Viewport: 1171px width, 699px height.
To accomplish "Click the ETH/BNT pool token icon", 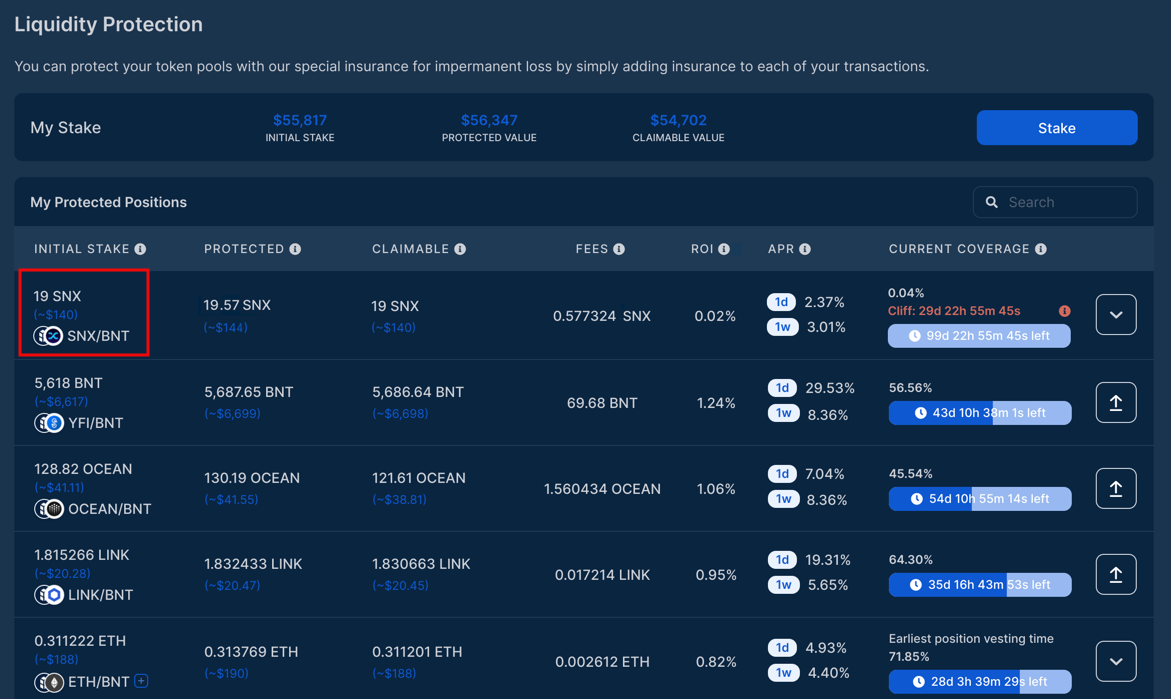I will pyautogui.click(x=49, y=682).
